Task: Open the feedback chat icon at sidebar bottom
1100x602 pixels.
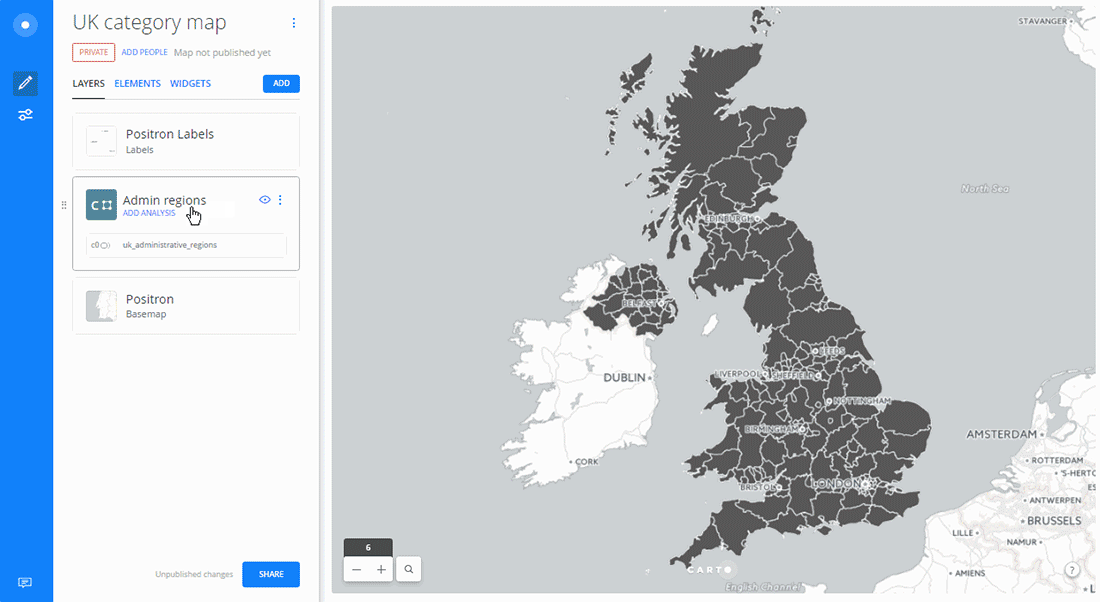Action: 25,581
